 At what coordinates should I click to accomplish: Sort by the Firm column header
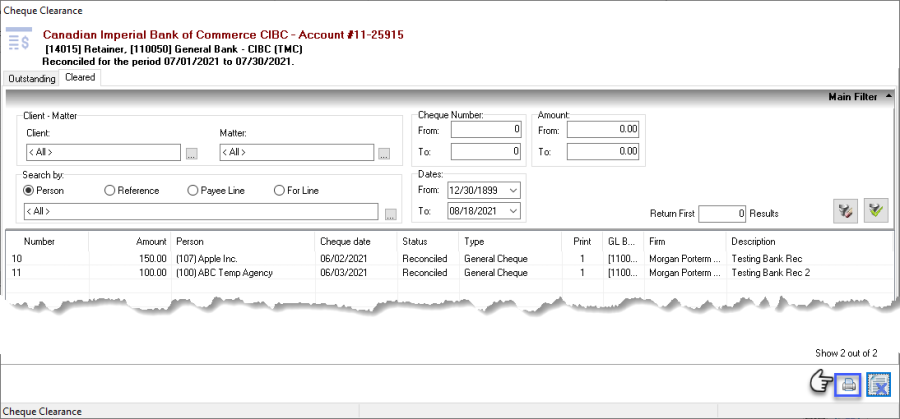685,242
